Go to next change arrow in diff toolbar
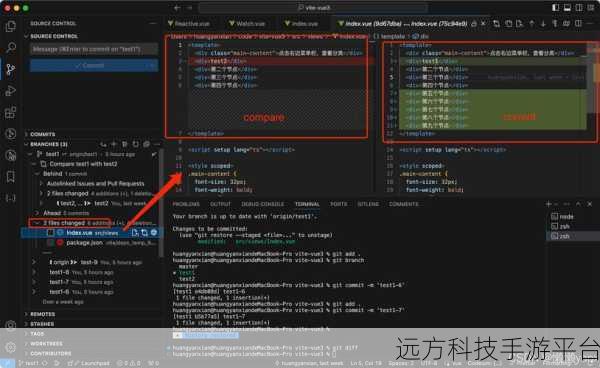The height and width of the screenshot is (368, 600). (543, 24)
